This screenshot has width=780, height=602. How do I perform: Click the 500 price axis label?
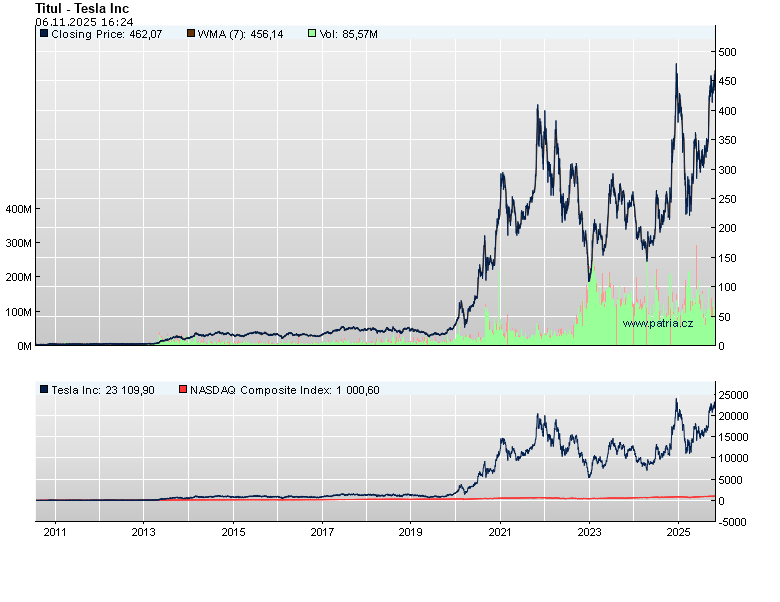(x=727, y=52)
